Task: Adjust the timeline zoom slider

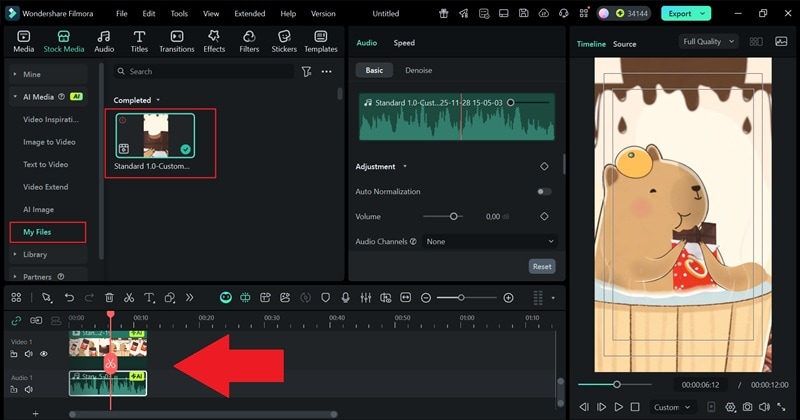Action: click(x=461, y=298)
